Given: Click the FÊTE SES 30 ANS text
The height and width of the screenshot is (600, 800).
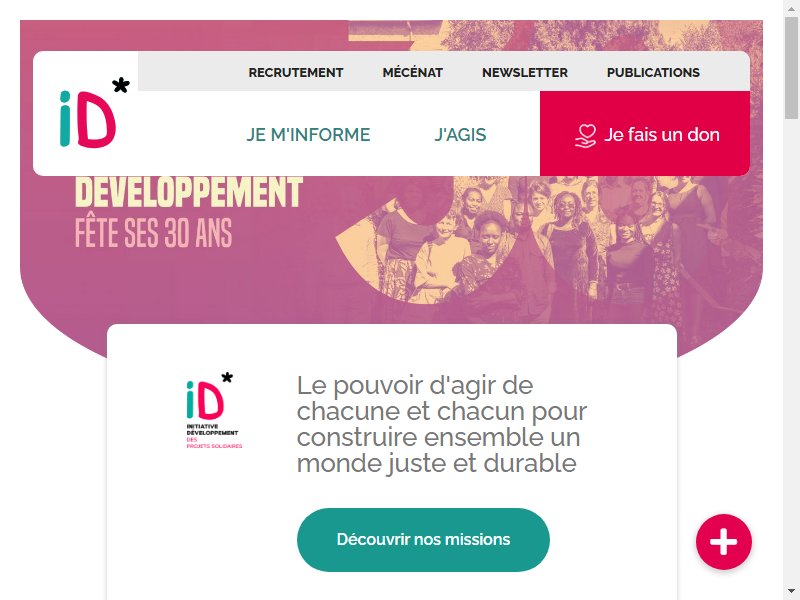Looking at the screenshot, I should click(154, 233).
